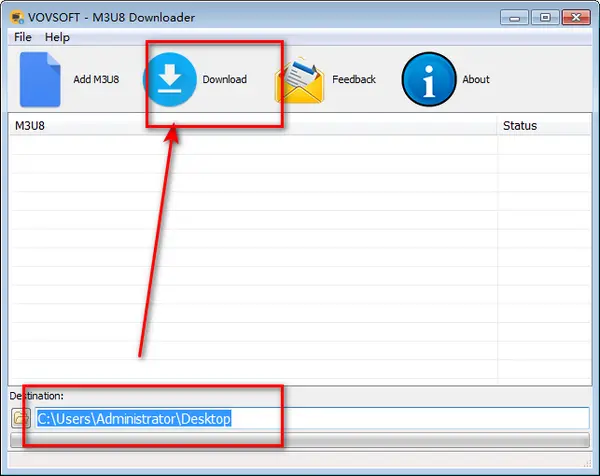Click the Status column header
600x476 pixels.
pyautogui.click(x=544, y=126)
